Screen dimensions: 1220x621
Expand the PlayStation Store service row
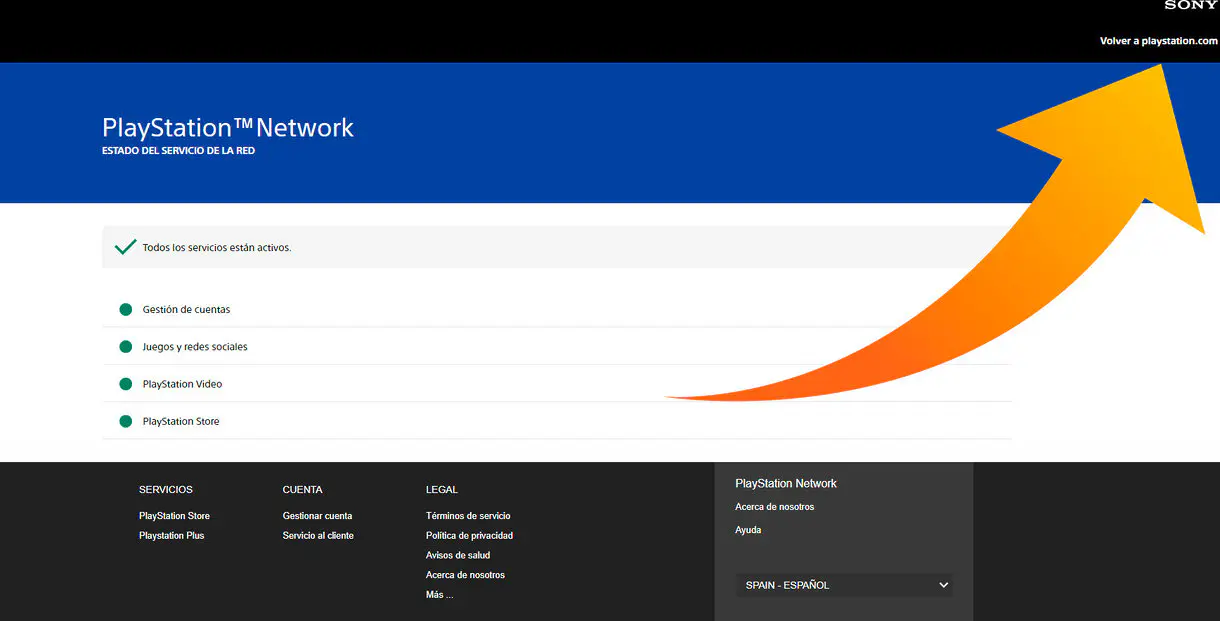pyautogui.click(x=556, y=421)
